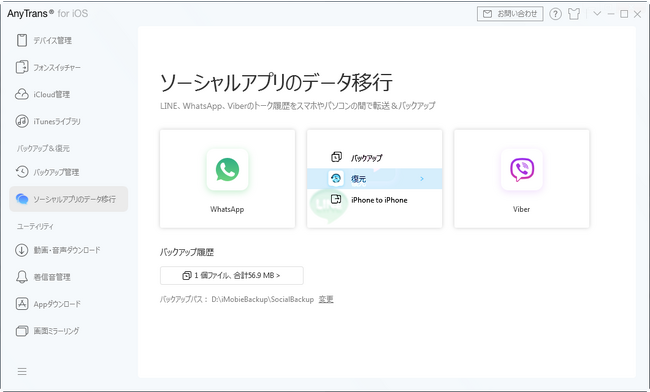The height and width of the screenshot is (392, 650).
Task: Open the title bar dropdown chevron
Action: point(597,14)
